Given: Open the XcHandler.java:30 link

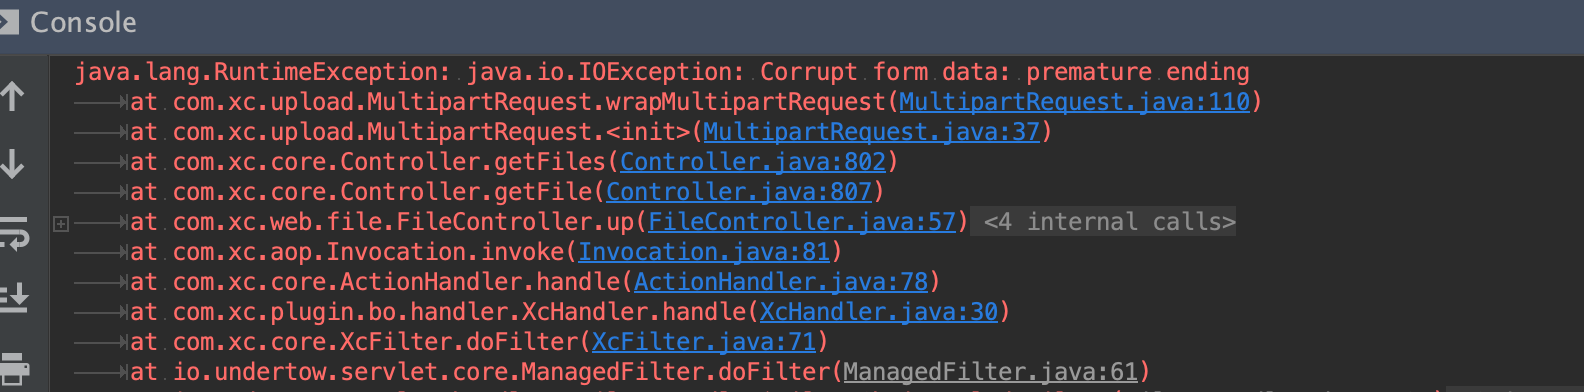Looking at the screenshot, I should click(879, 312).
